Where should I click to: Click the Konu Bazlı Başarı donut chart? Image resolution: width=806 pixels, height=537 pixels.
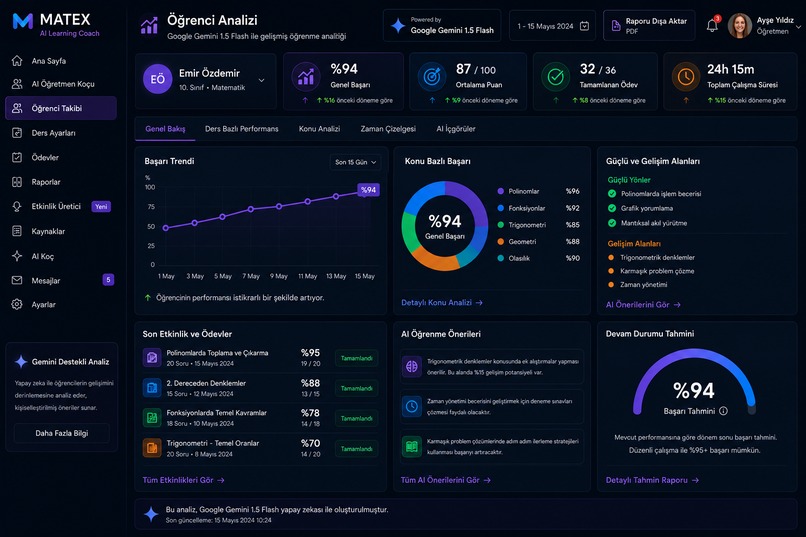[445, 226]
